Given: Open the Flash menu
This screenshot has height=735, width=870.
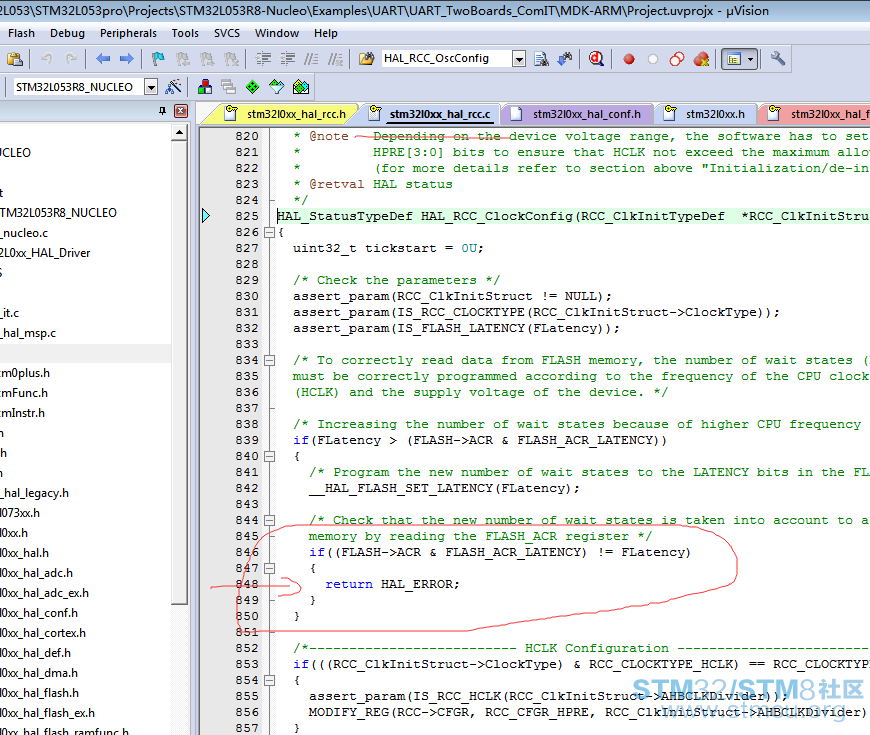Looking at the screenshot, I should (x=21, y=33).
